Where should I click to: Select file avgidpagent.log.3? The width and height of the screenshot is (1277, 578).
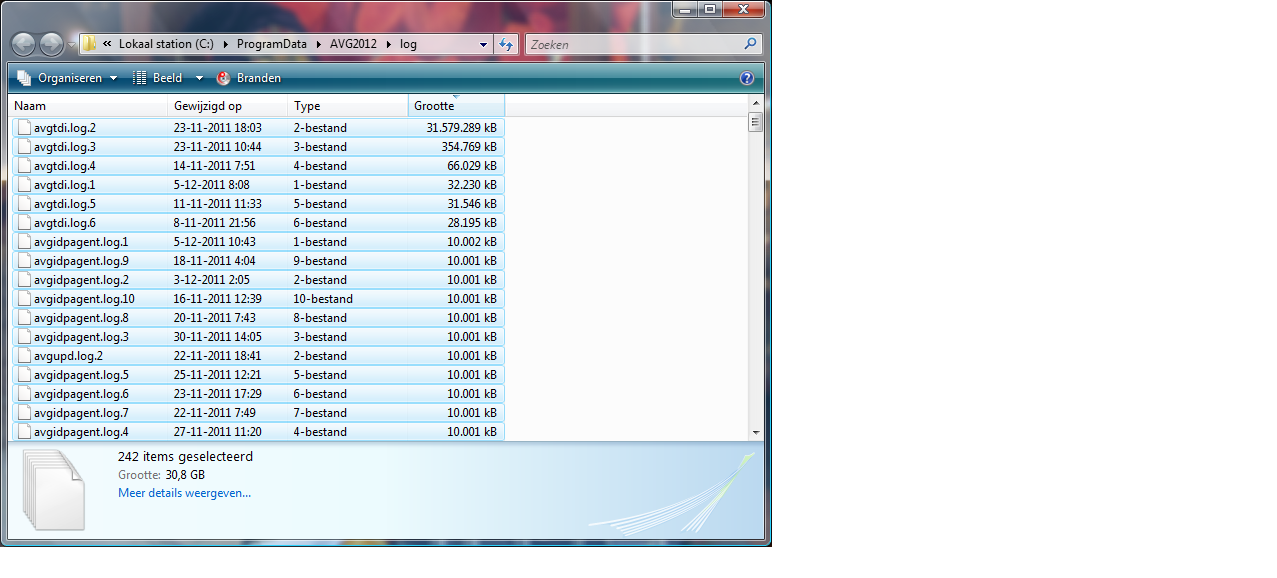click(258, 337)
